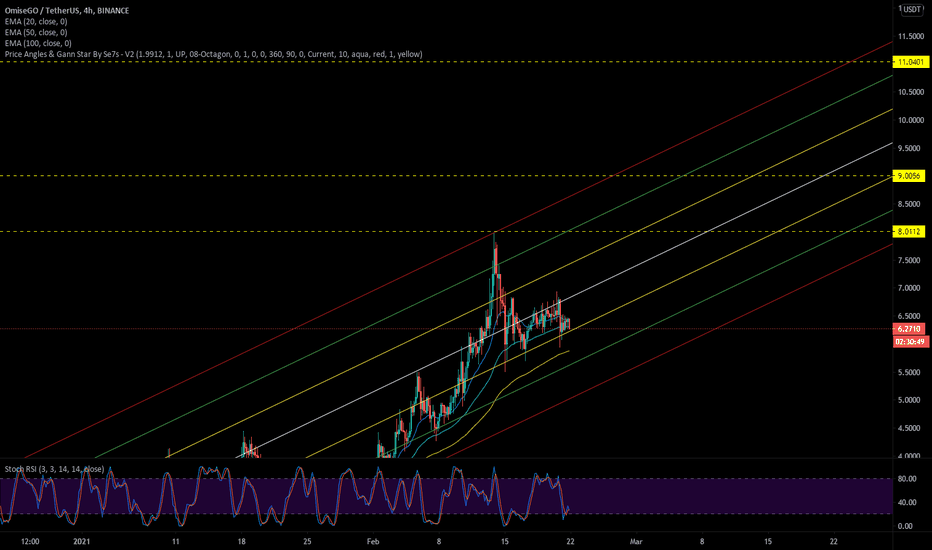Viewport: 932px width, 550px height.
Task: Click the 12:00 label on time axis
Action: coord(30,542)
